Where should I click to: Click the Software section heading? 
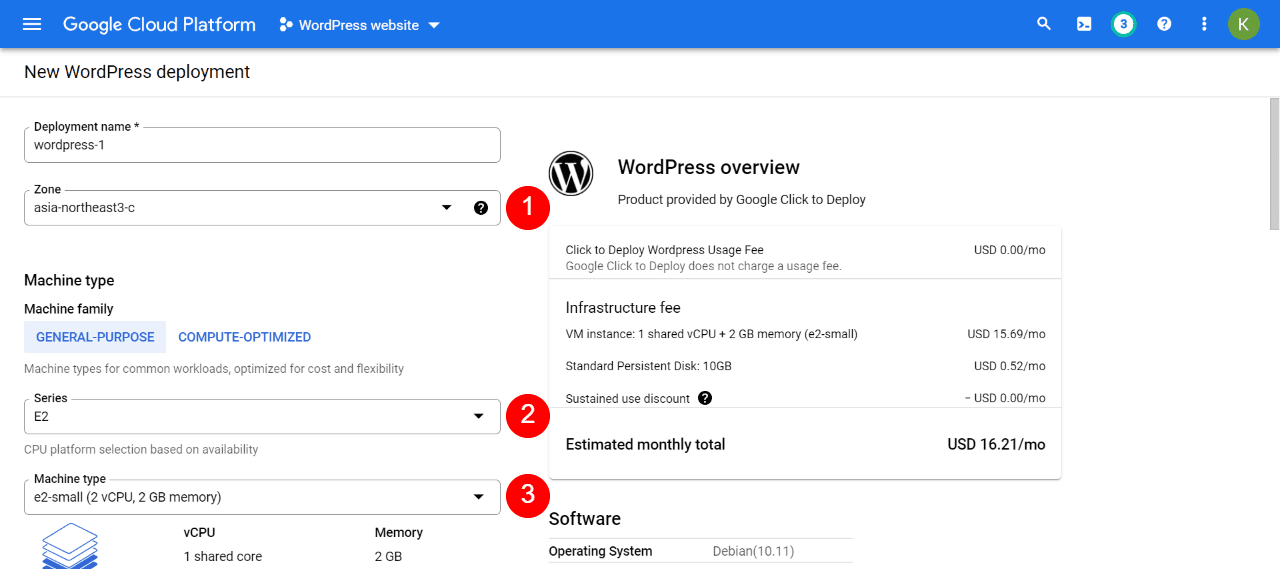tap(585, 518)
